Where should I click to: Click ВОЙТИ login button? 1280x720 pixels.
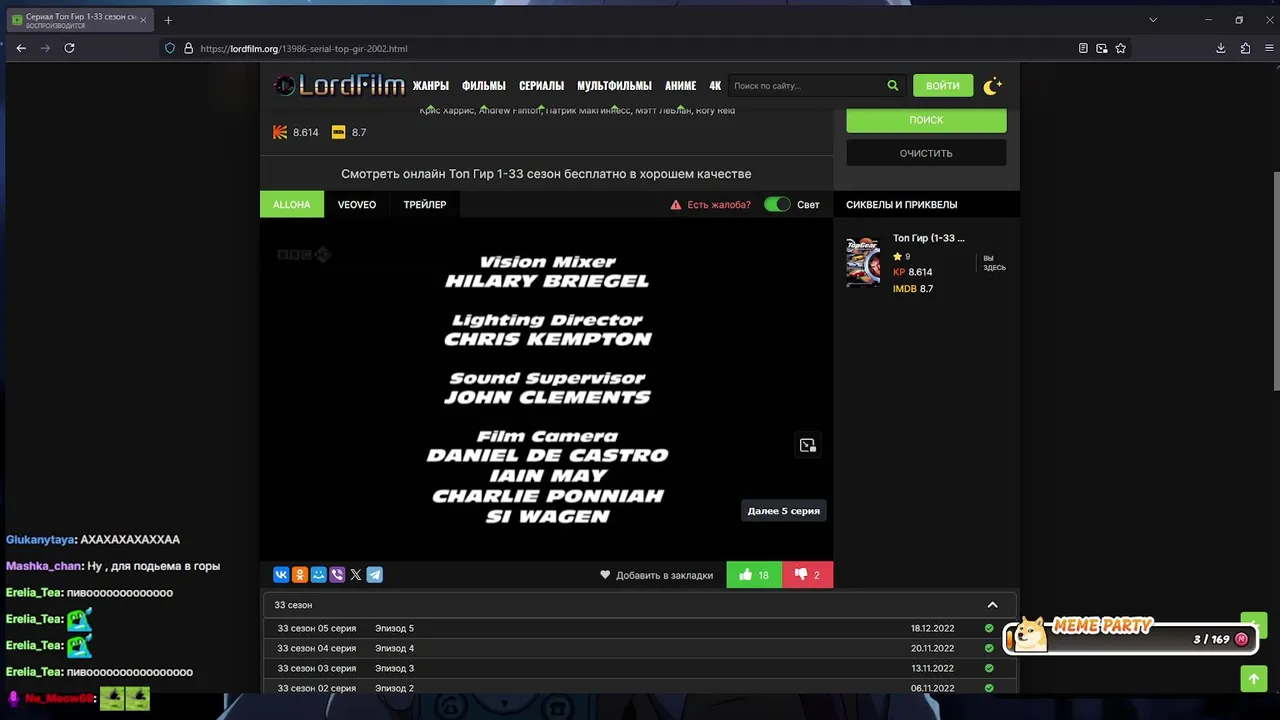coord(943,86)
